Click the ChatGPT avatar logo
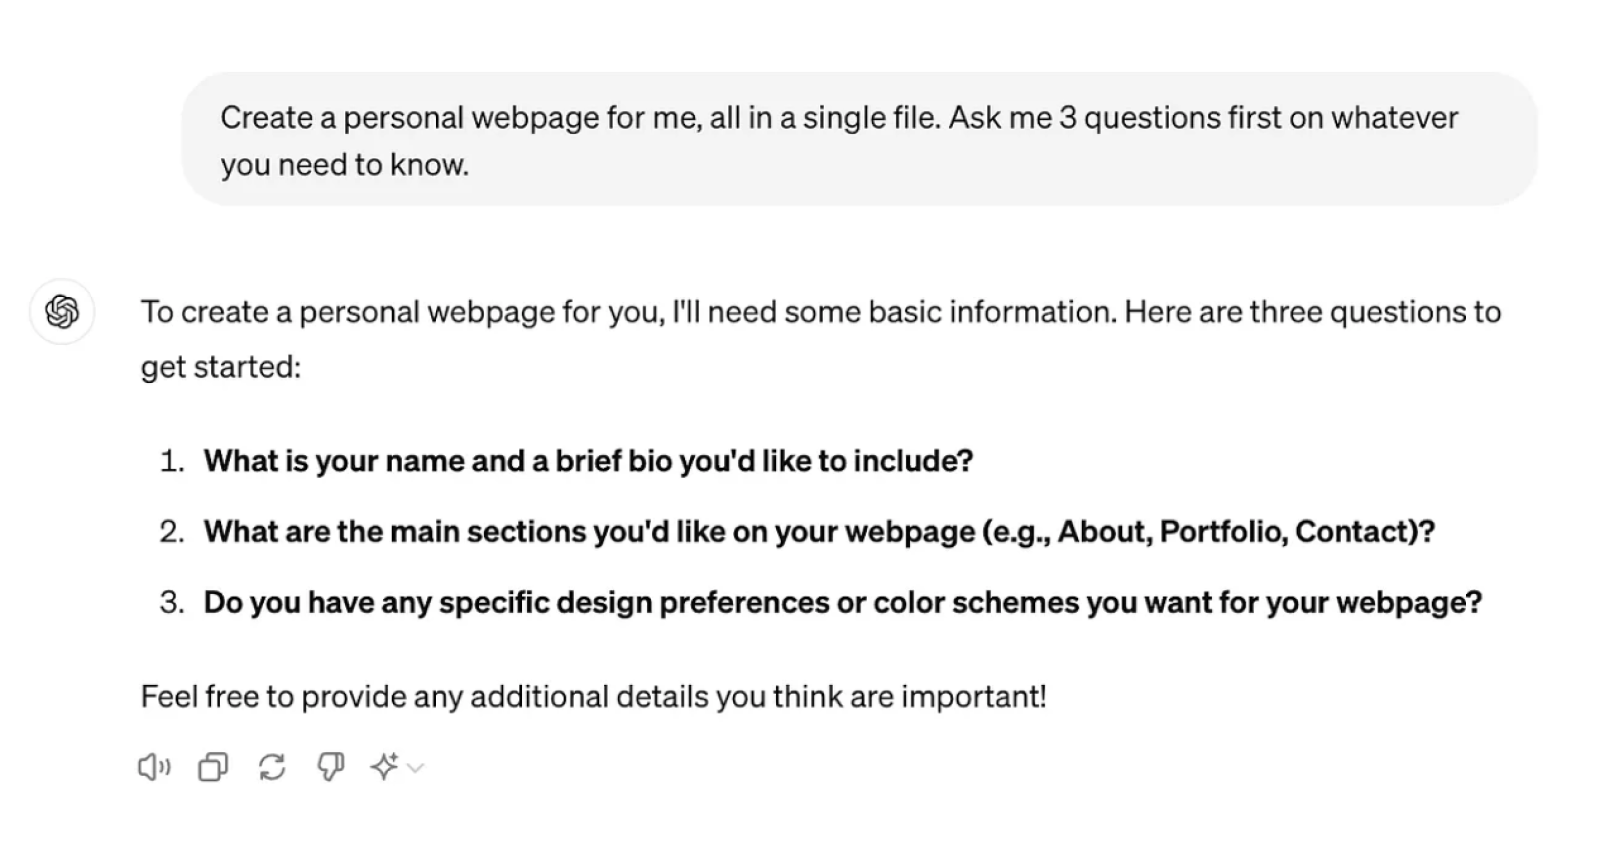This screenshot has width=1600, height=867. tap(61, 311)
